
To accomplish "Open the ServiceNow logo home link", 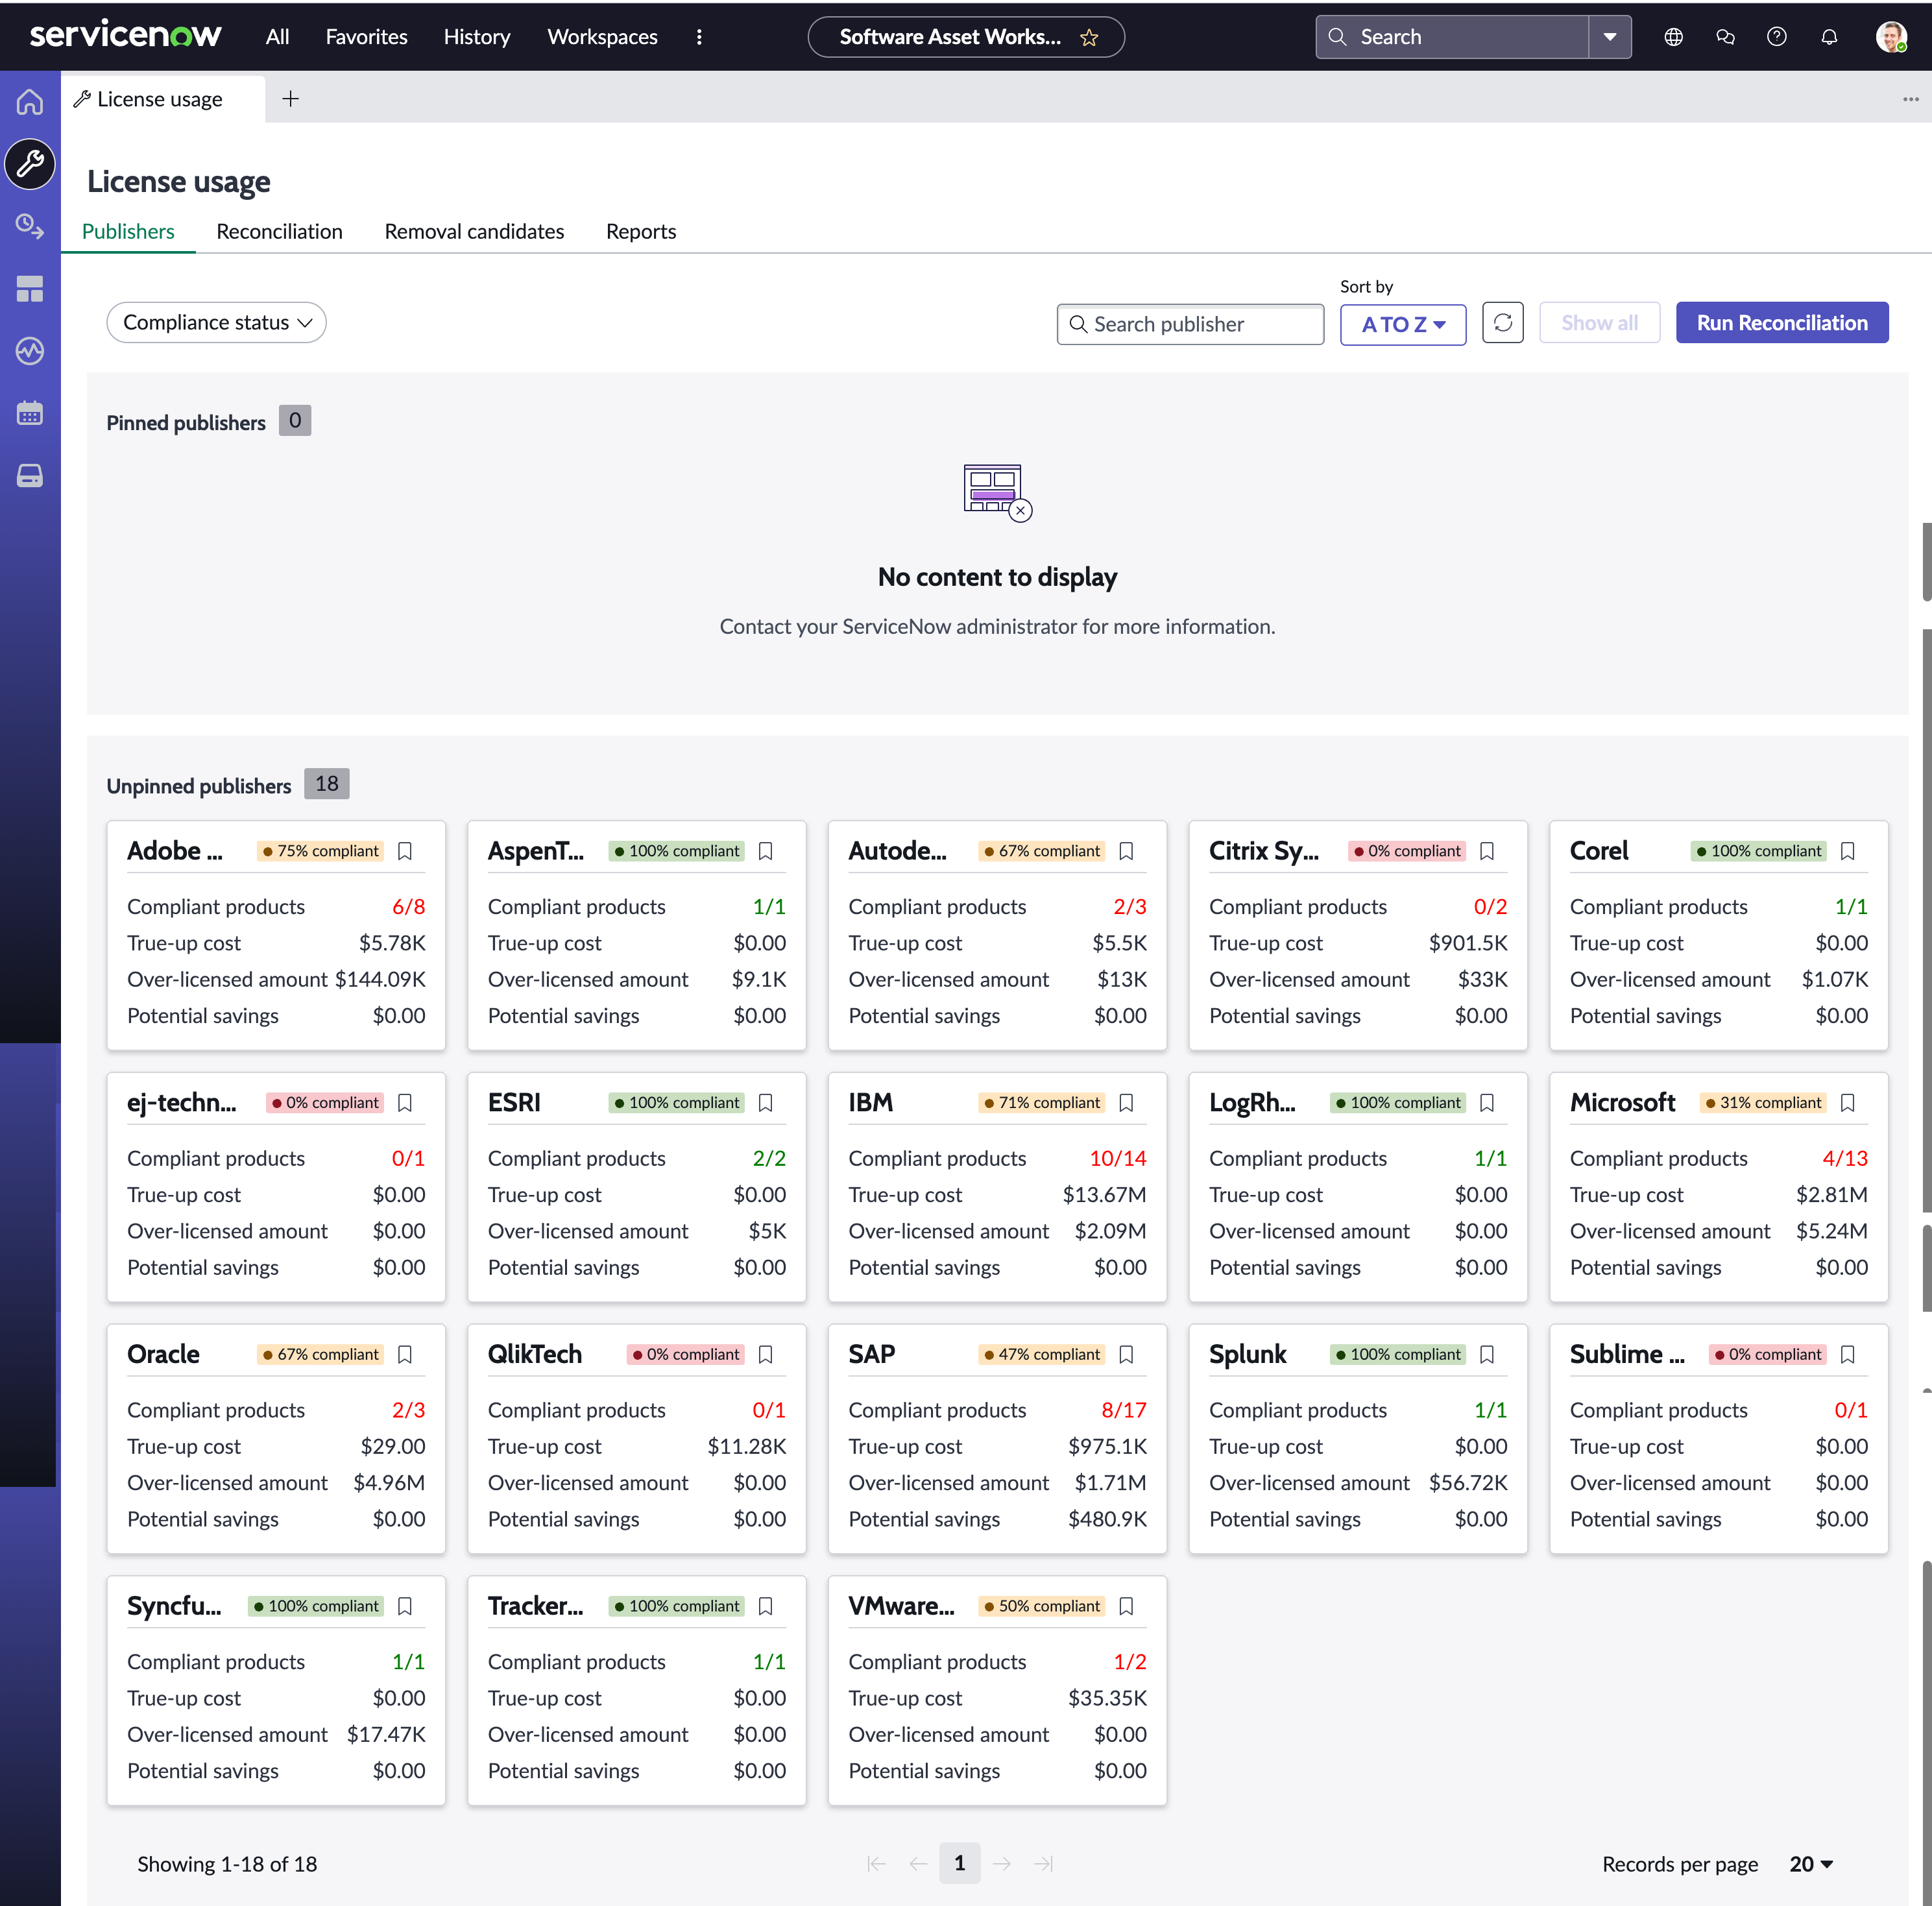I will (125, 35).
